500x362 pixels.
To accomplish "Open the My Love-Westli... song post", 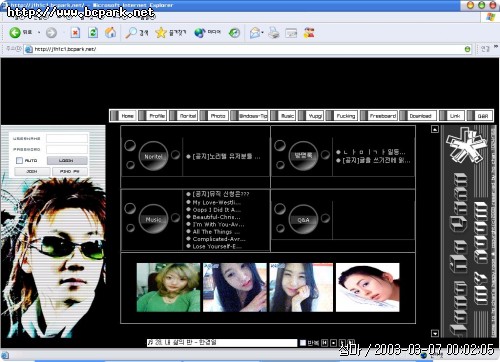I will pyautogui.click(x=216, y=202).
